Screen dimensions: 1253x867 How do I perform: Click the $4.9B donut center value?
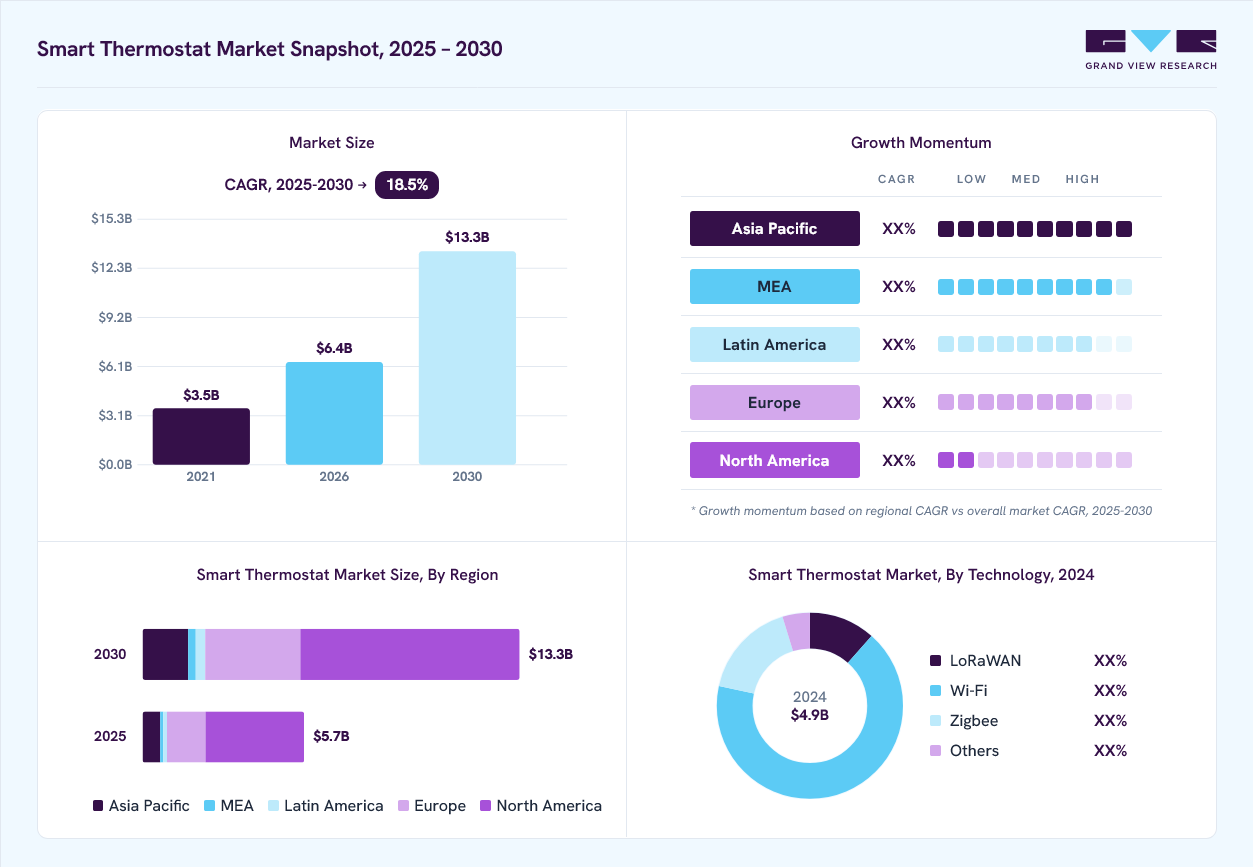(810, 715)
